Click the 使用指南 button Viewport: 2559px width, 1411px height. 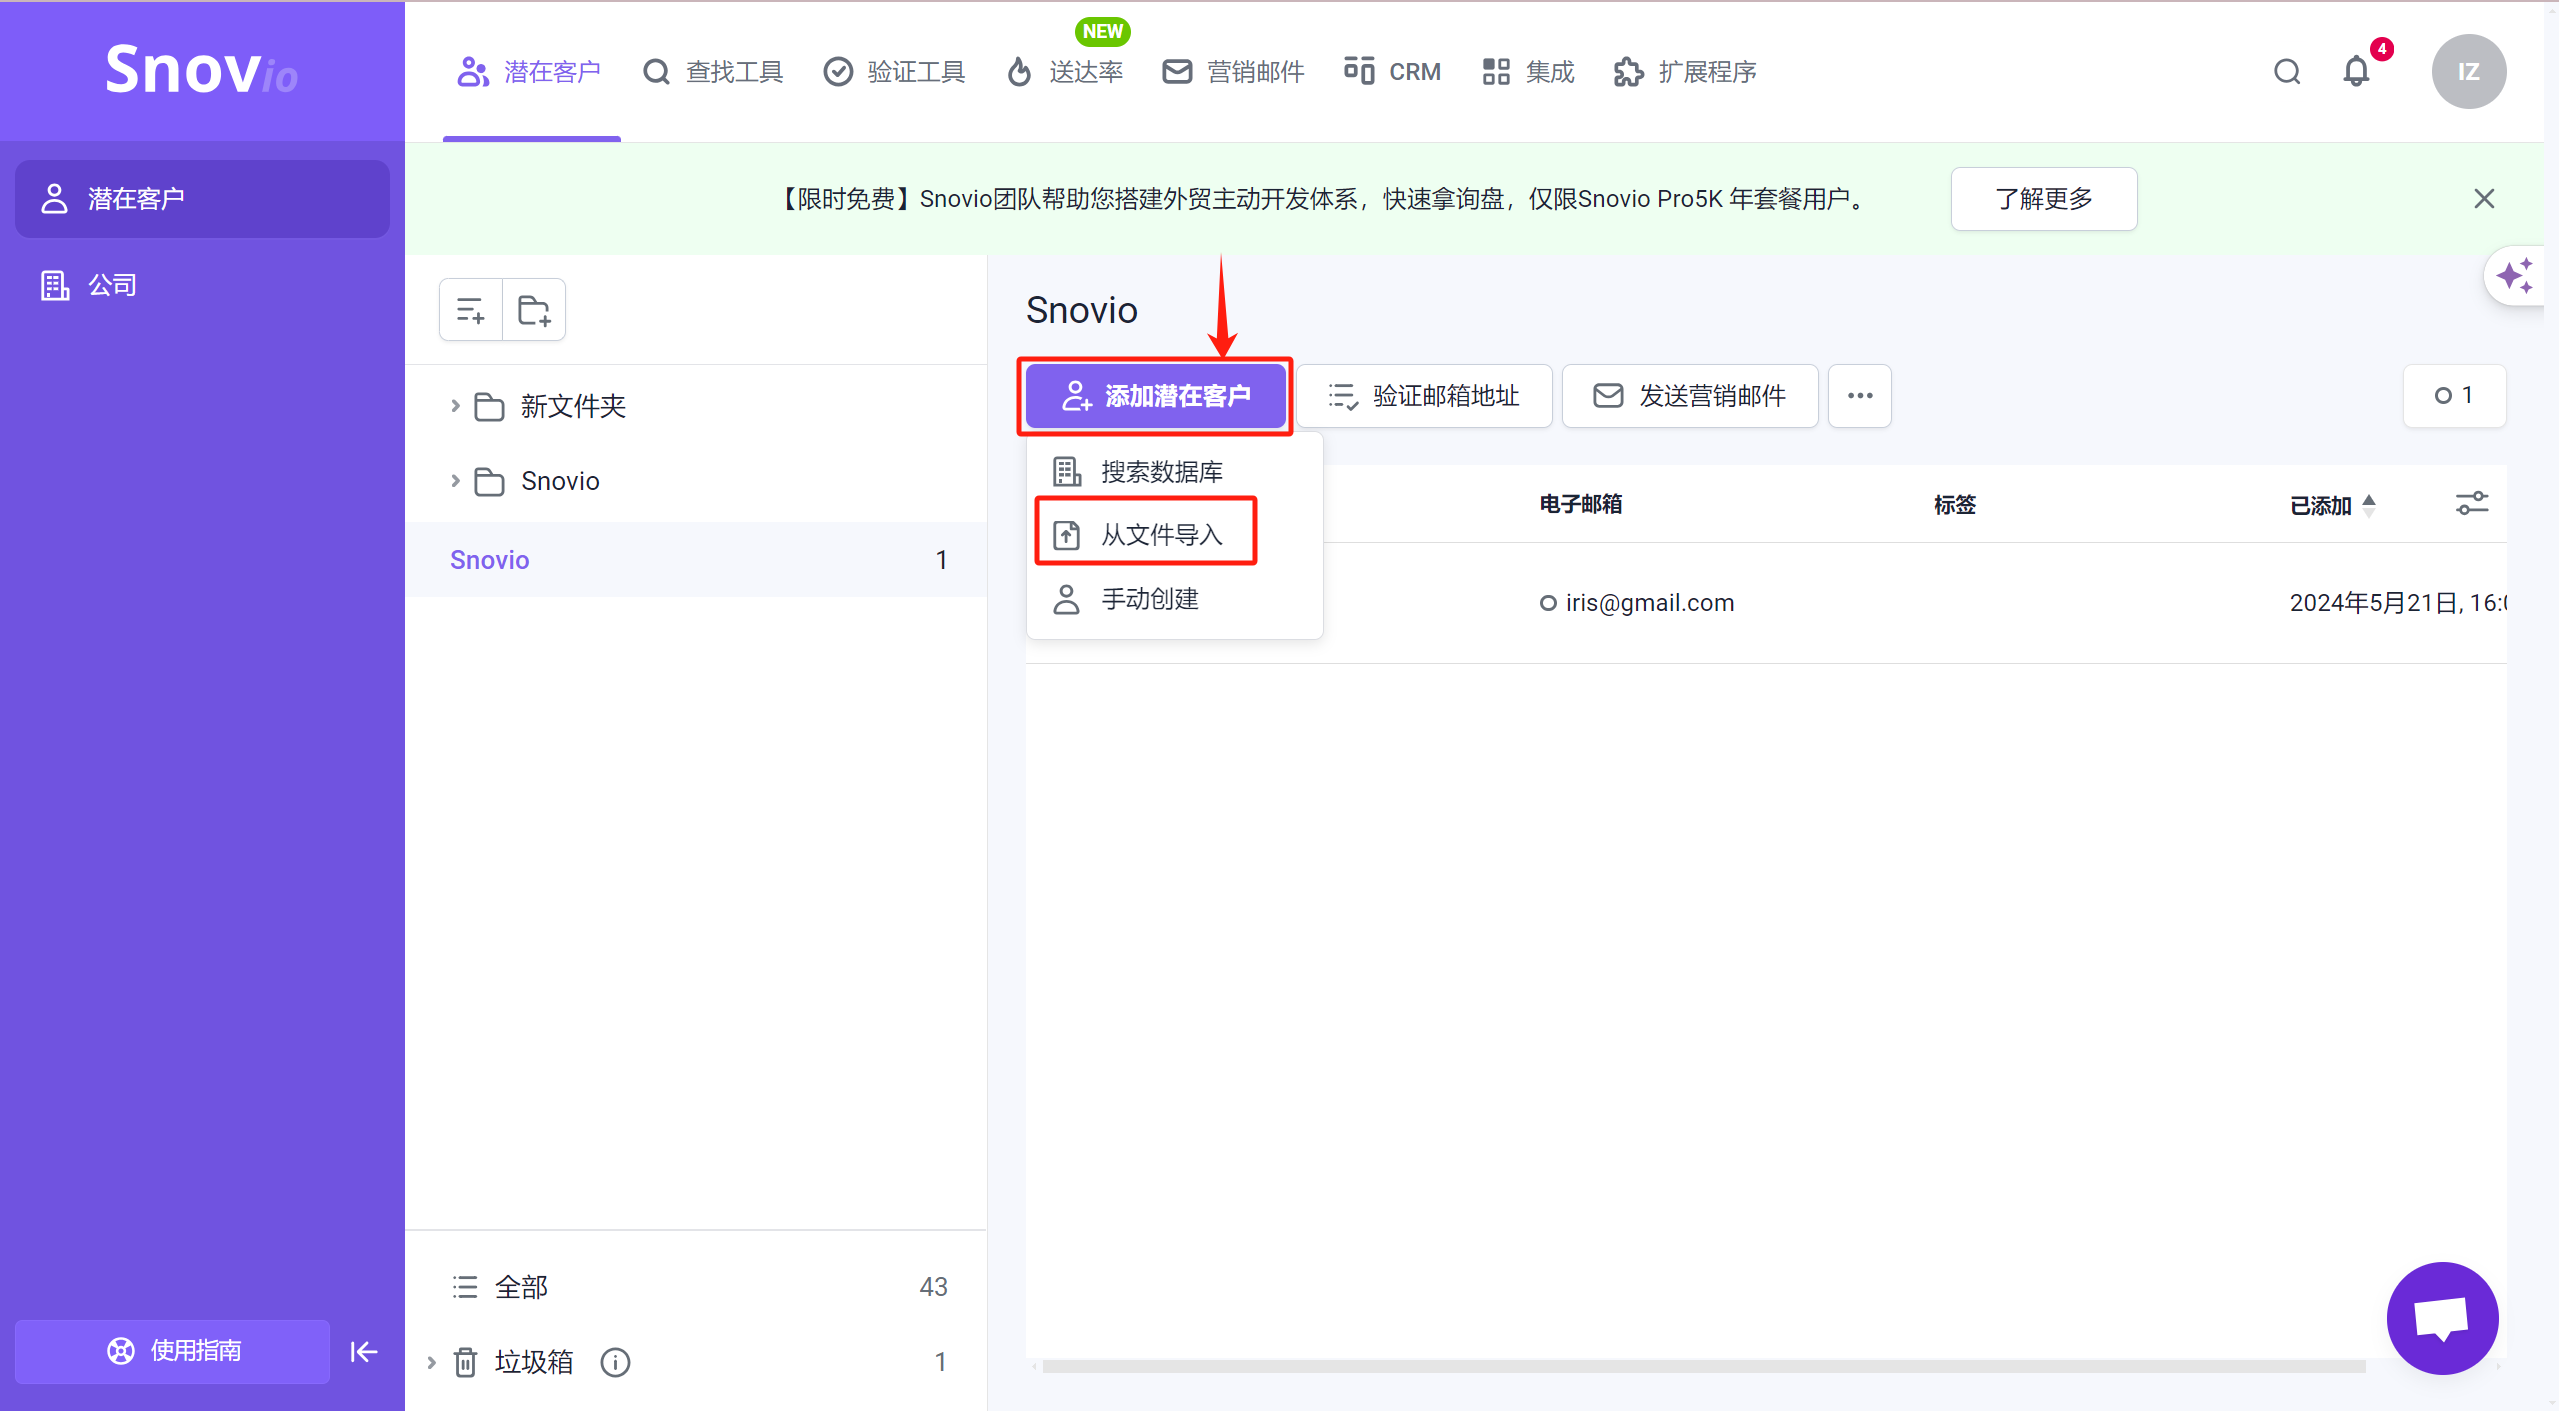(x=173, y=1351)
